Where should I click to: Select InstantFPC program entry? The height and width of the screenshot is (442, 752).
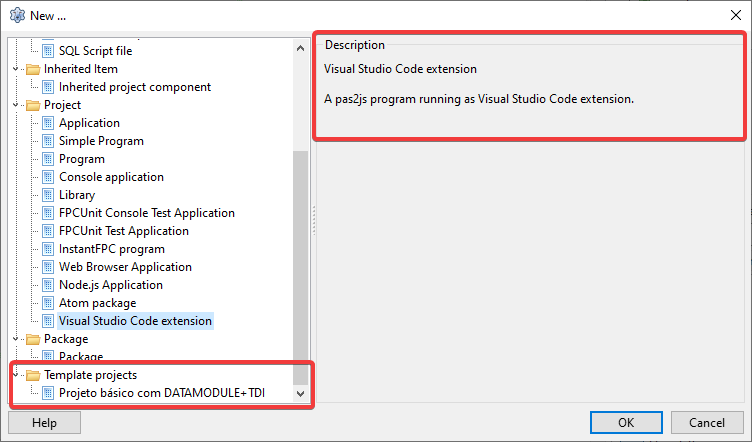tap(111, 249)
